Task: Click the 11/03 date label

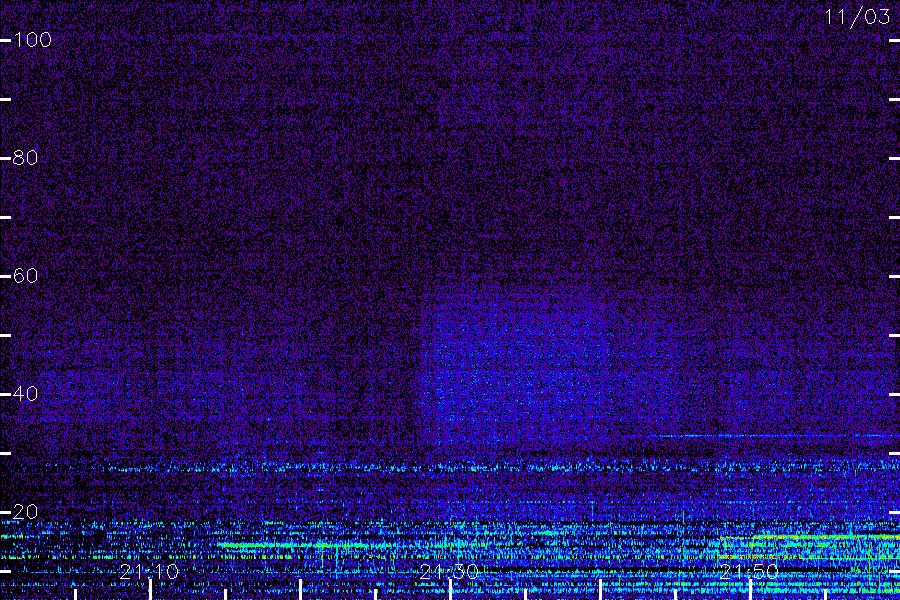Action: coord(857,17)
